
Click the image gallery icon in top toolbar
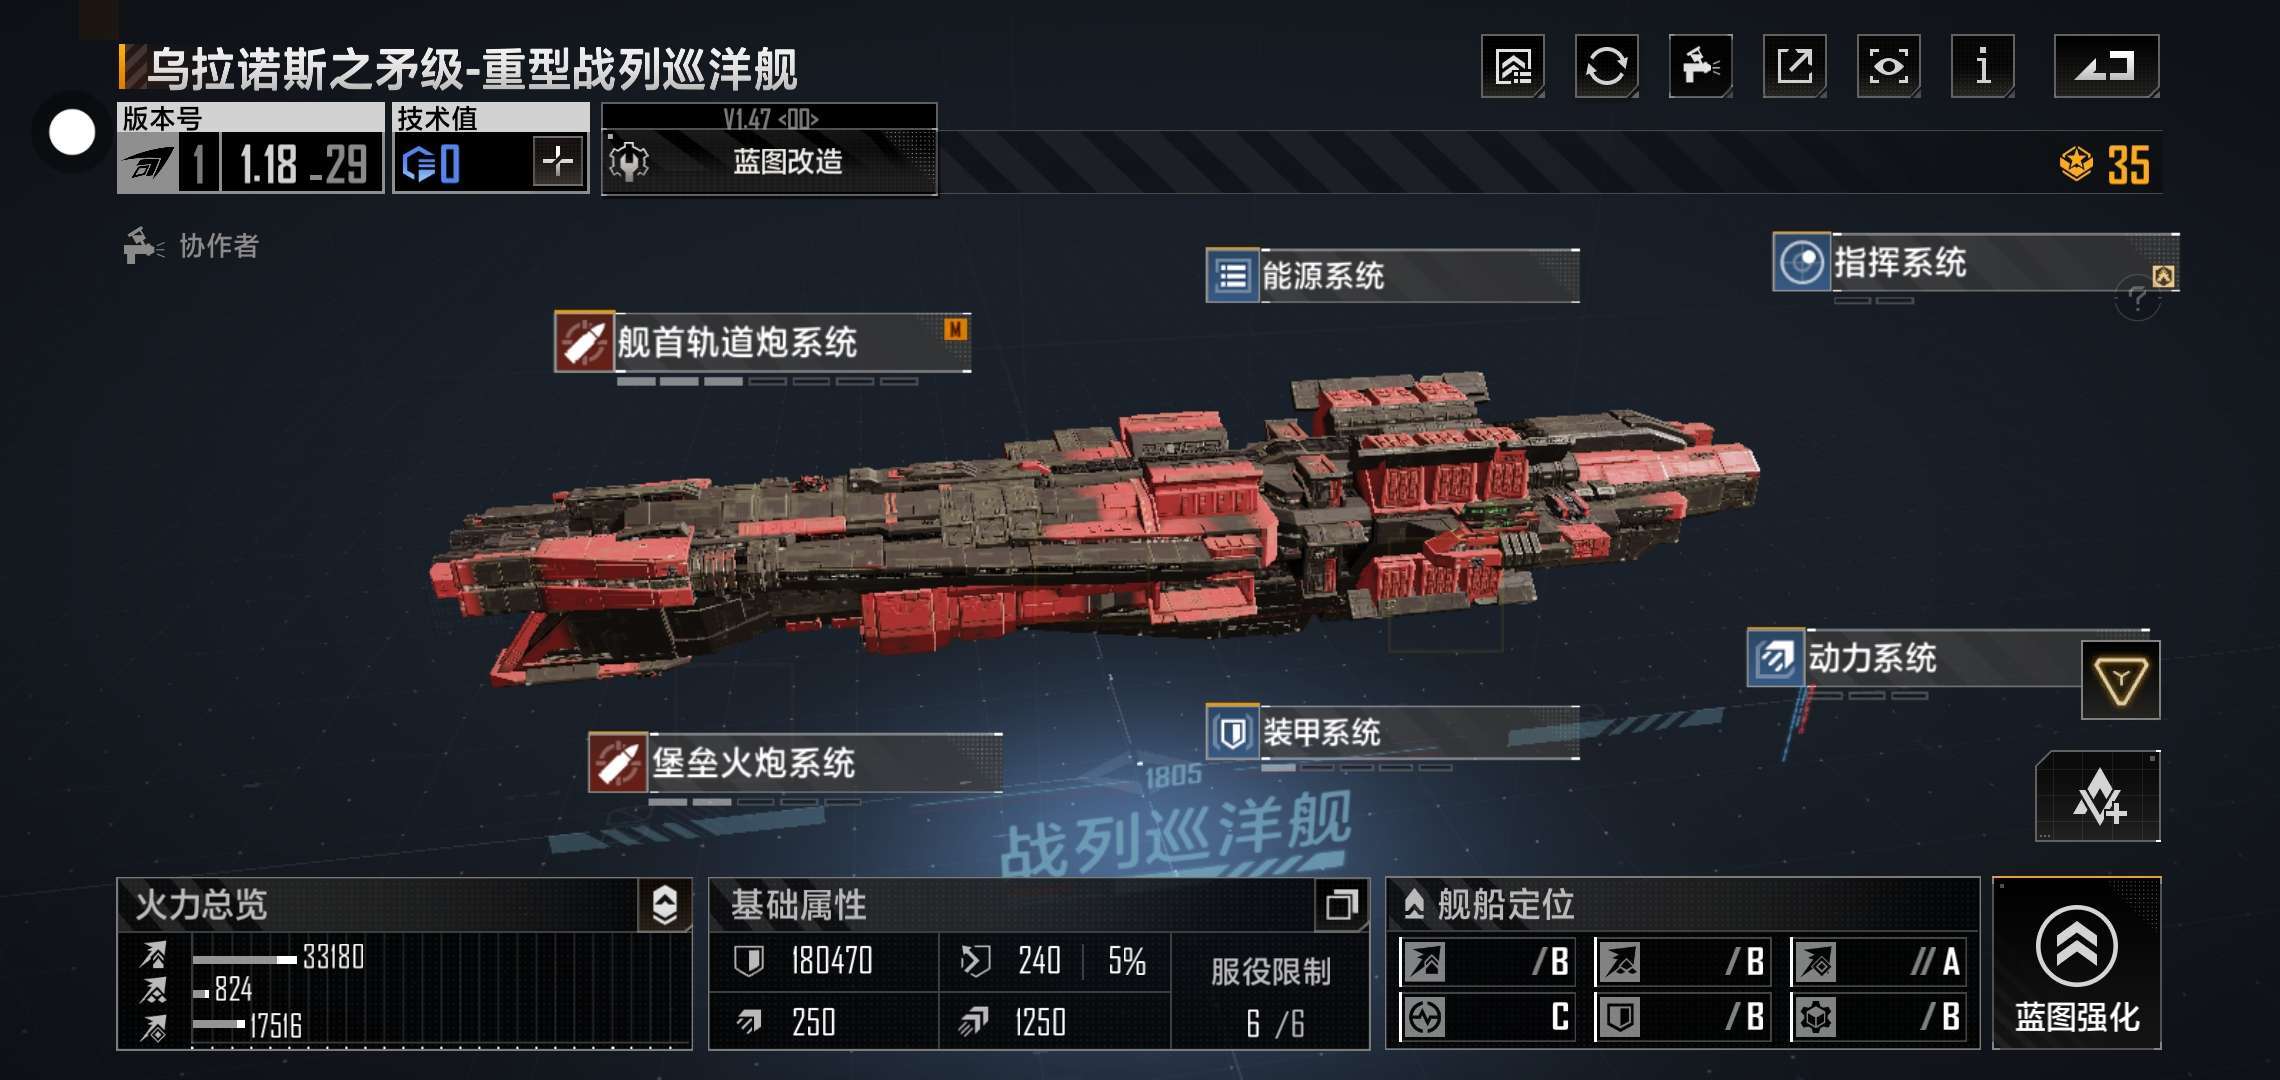point(1512,66)
